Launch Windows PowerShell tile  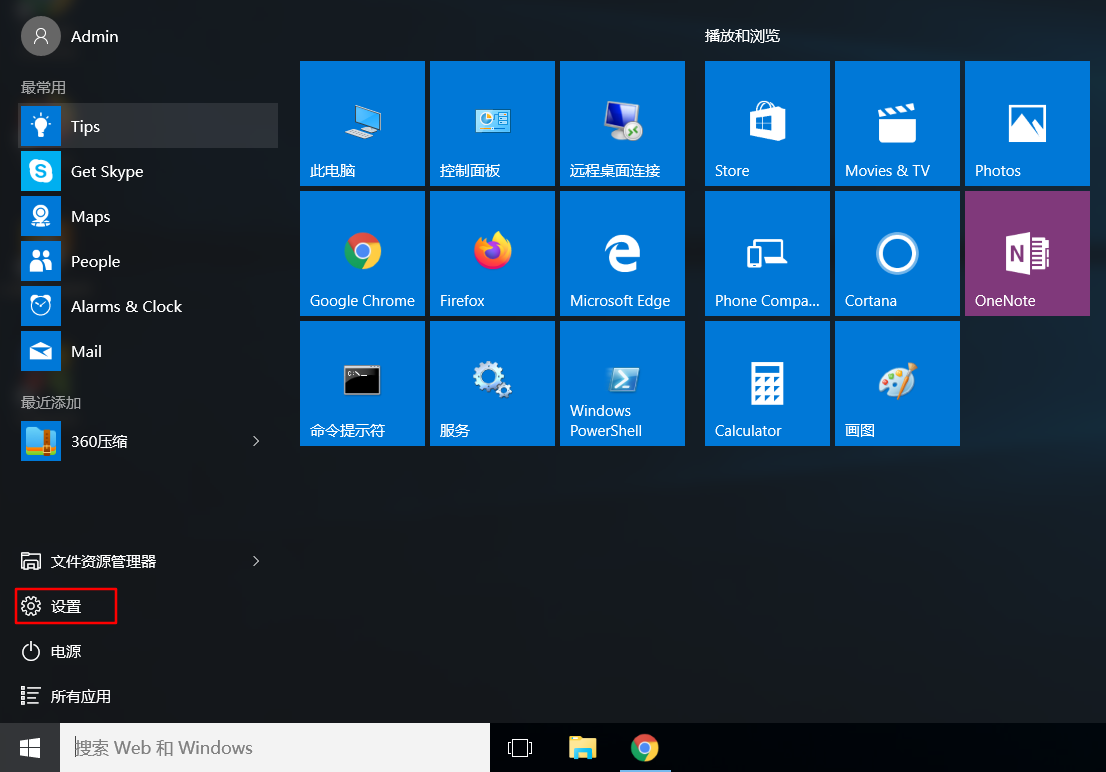622,383
